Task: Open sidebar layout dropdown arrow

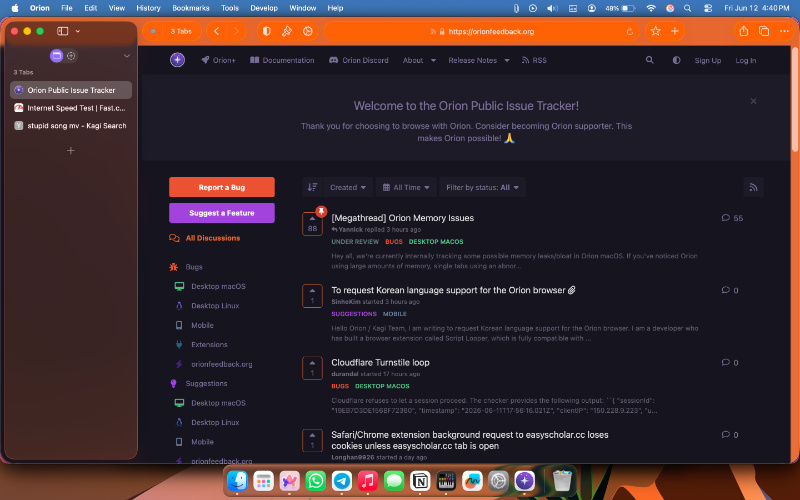Action: 78,31
